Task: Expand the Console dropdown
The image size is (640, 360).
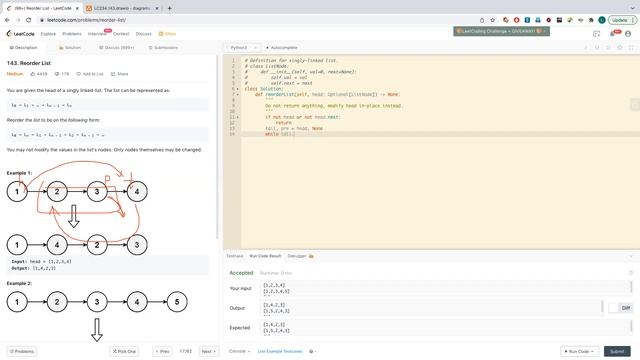Action: [x=239, y=351]
